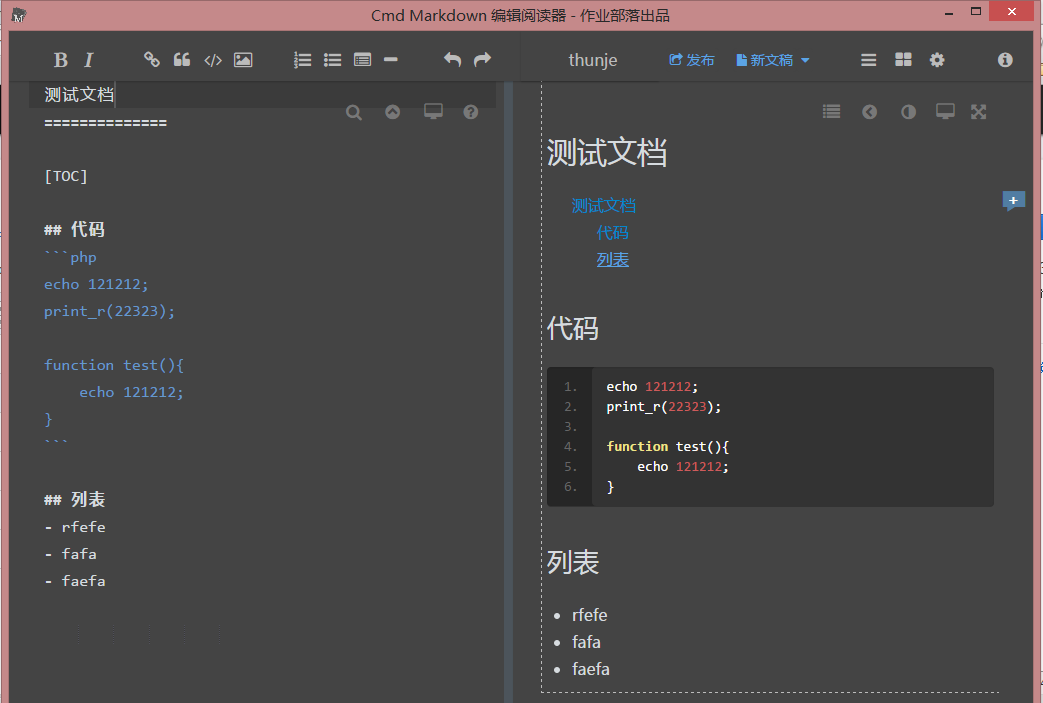Show info with the circled i icon
Screen dimensions: 1043x703
pyautogui.click(x=1005, y=60)
